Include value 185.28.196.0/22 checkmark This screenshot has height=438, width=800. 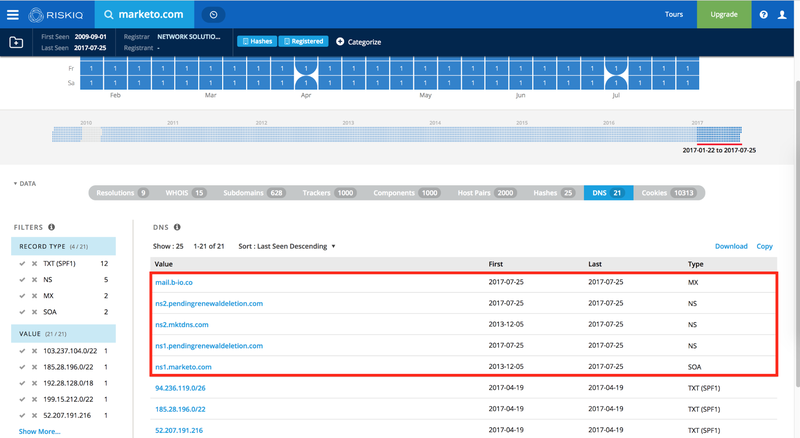[x=22, y=367]
